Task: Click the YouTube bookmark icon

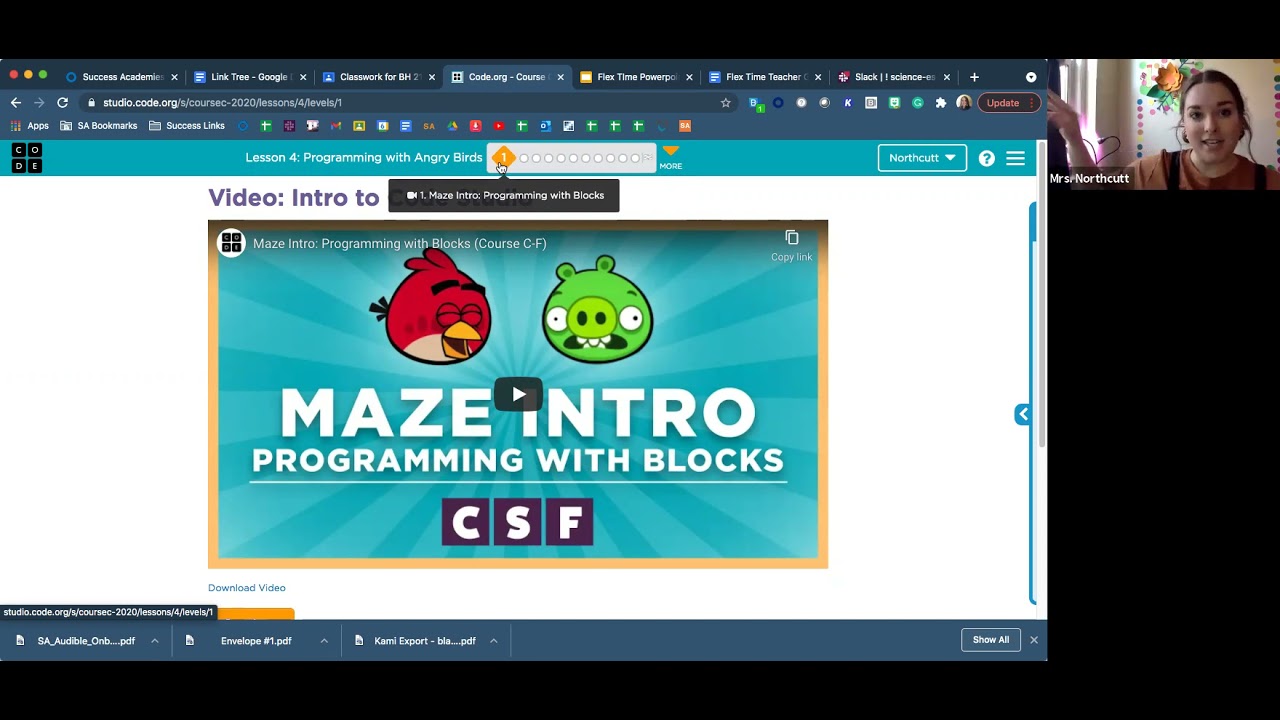Action: [x=498, y=126]
